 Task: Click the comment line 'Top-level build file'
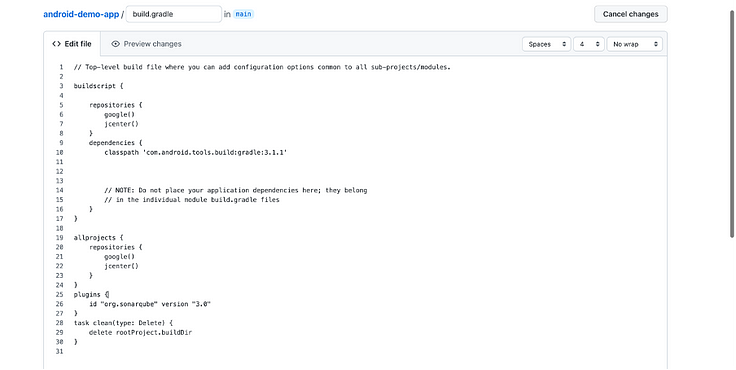pos(262,67)
